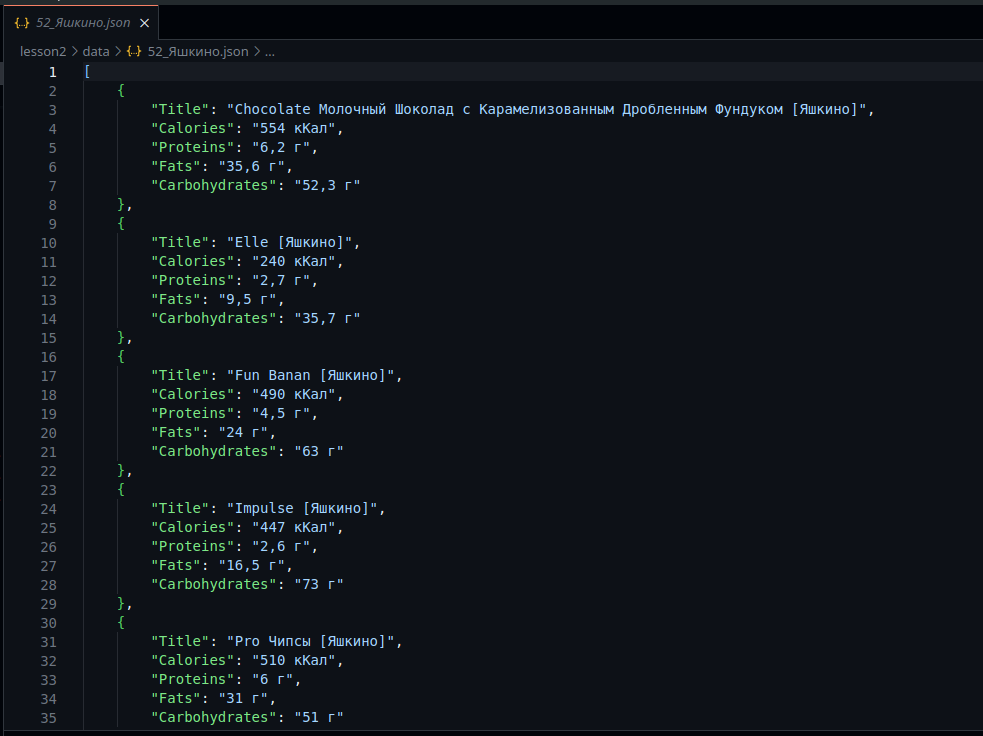
Task: Close the 52_Яшкино.json editor tab
Action: [145, 23]
